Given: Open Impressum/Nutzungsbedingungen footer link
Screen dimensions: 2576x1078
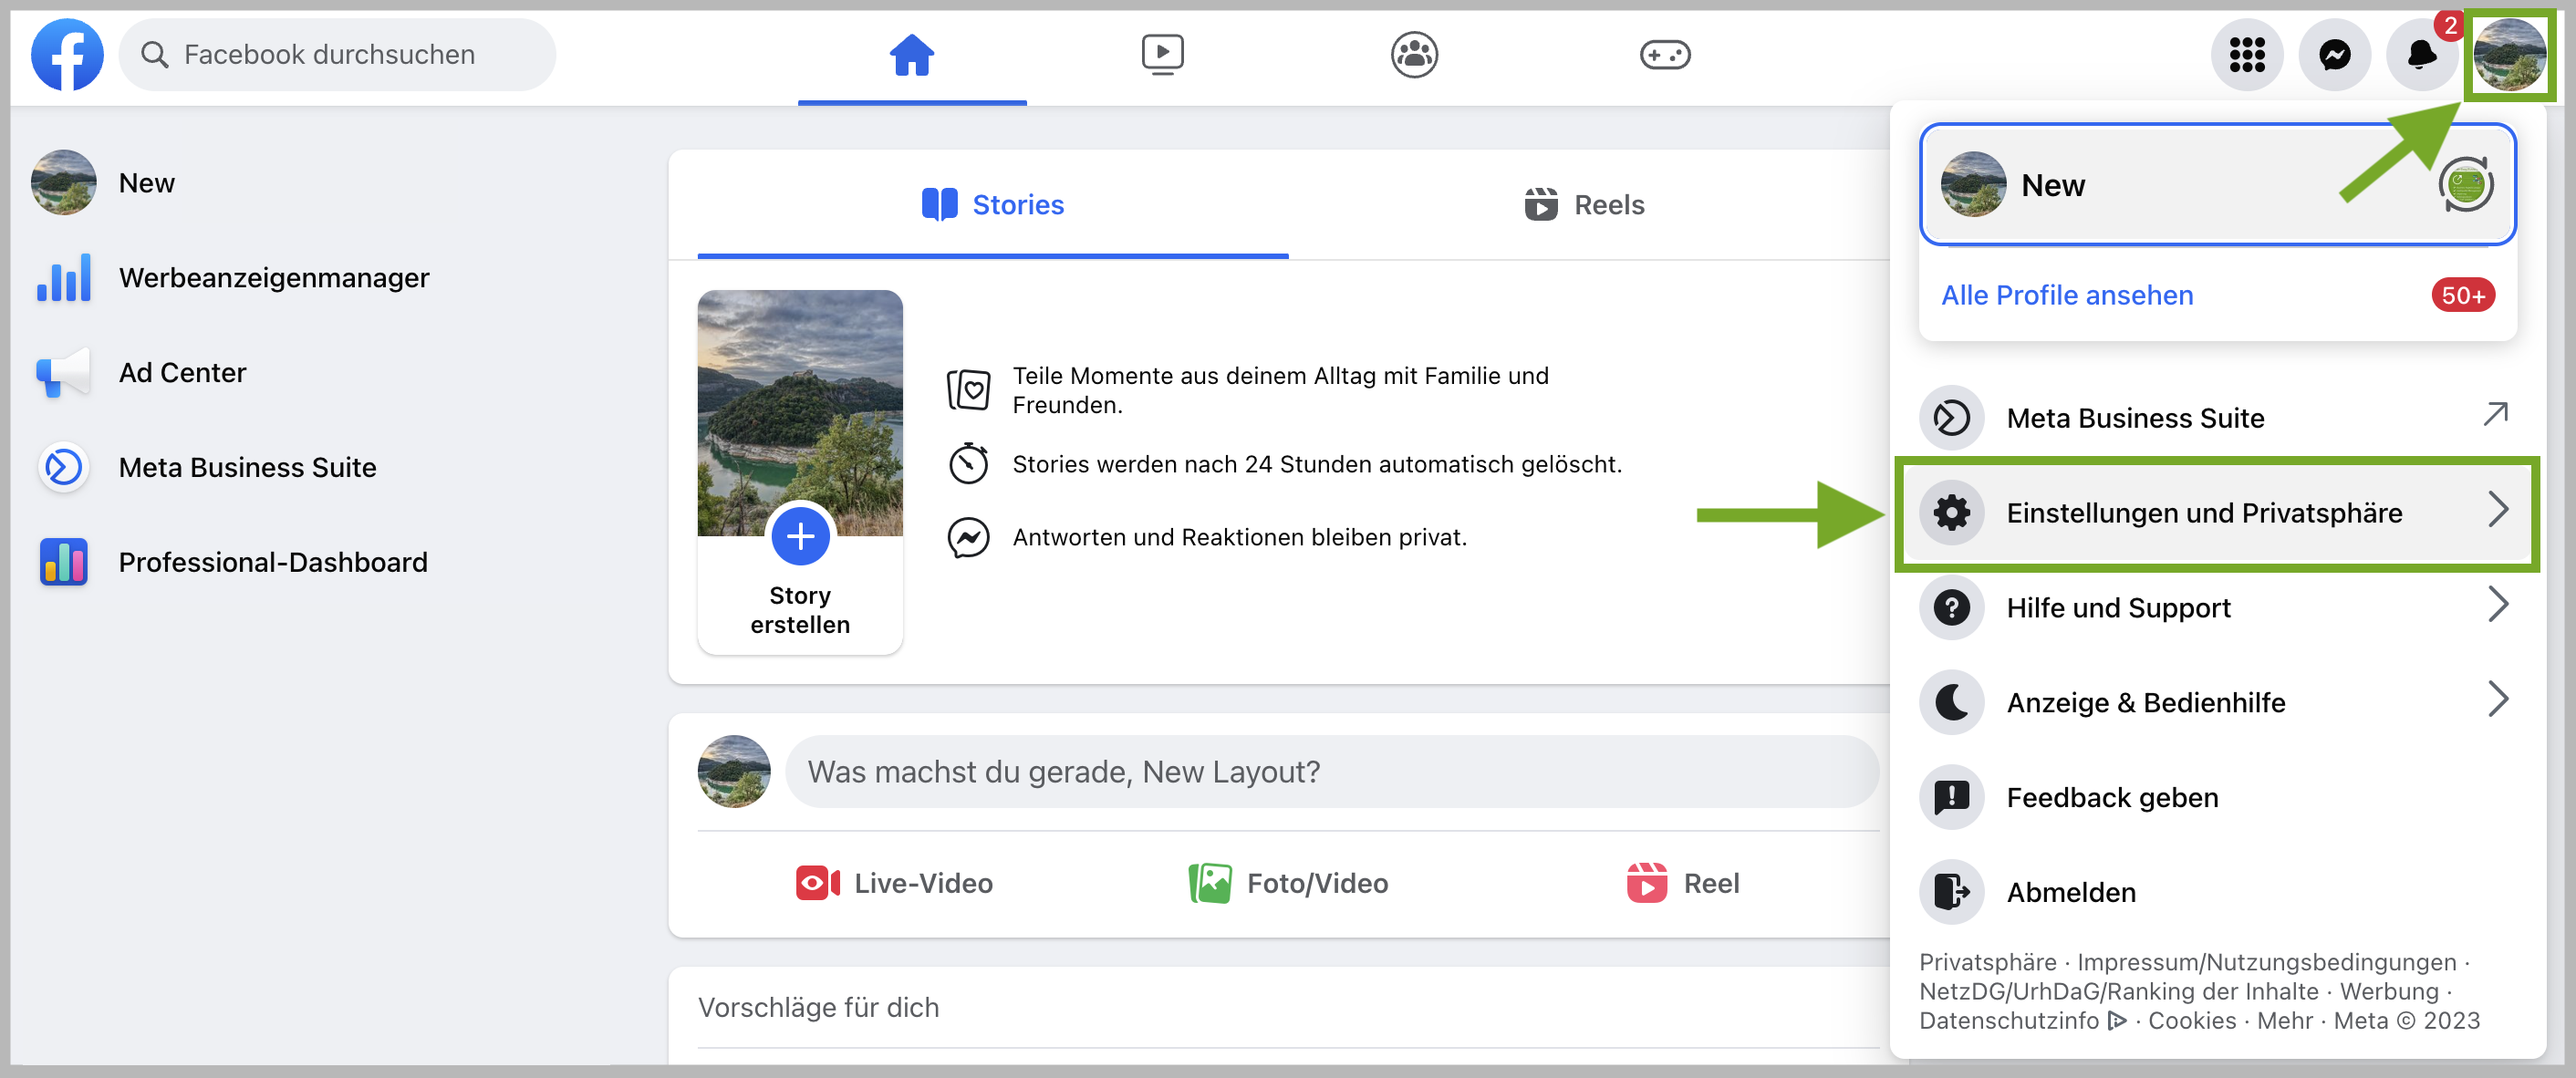Looking at the screenshot, I should tap(2266, 962).
